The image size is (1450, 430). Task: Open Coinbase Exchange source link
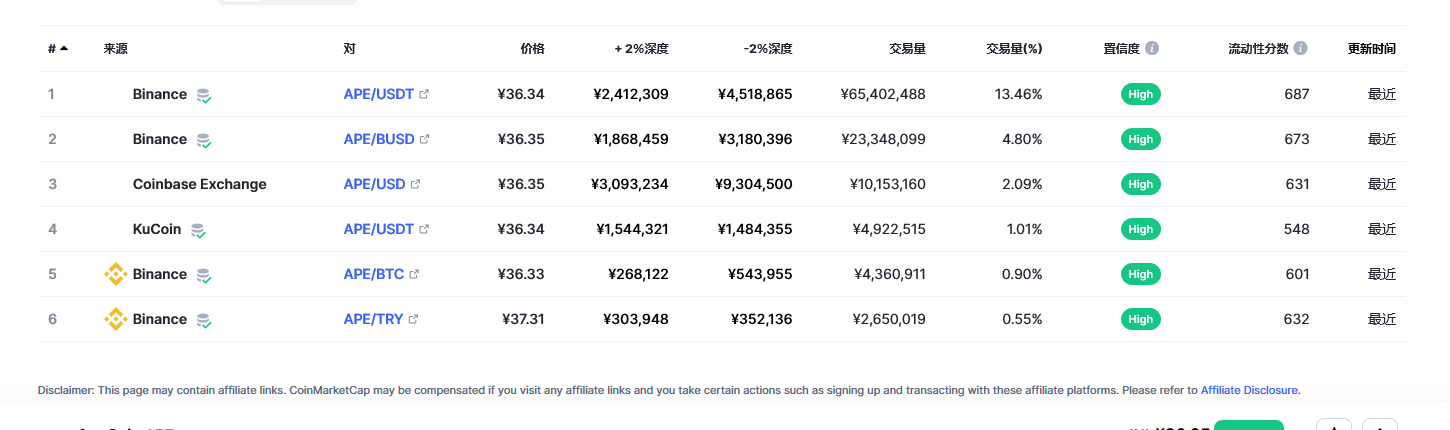click(x=200, y=184)
